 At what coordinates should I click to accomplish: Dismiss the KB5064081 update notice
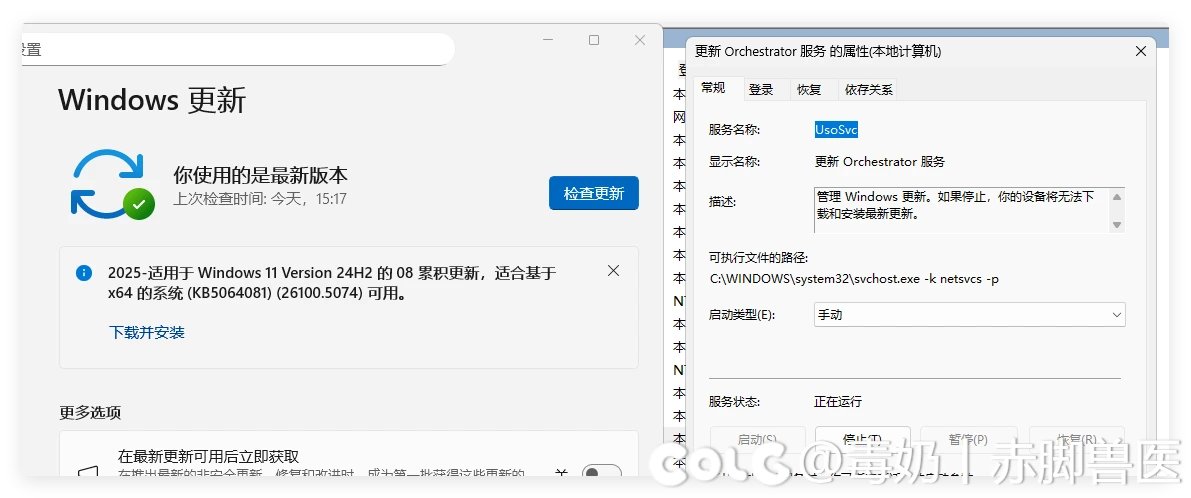click(614, 271)
